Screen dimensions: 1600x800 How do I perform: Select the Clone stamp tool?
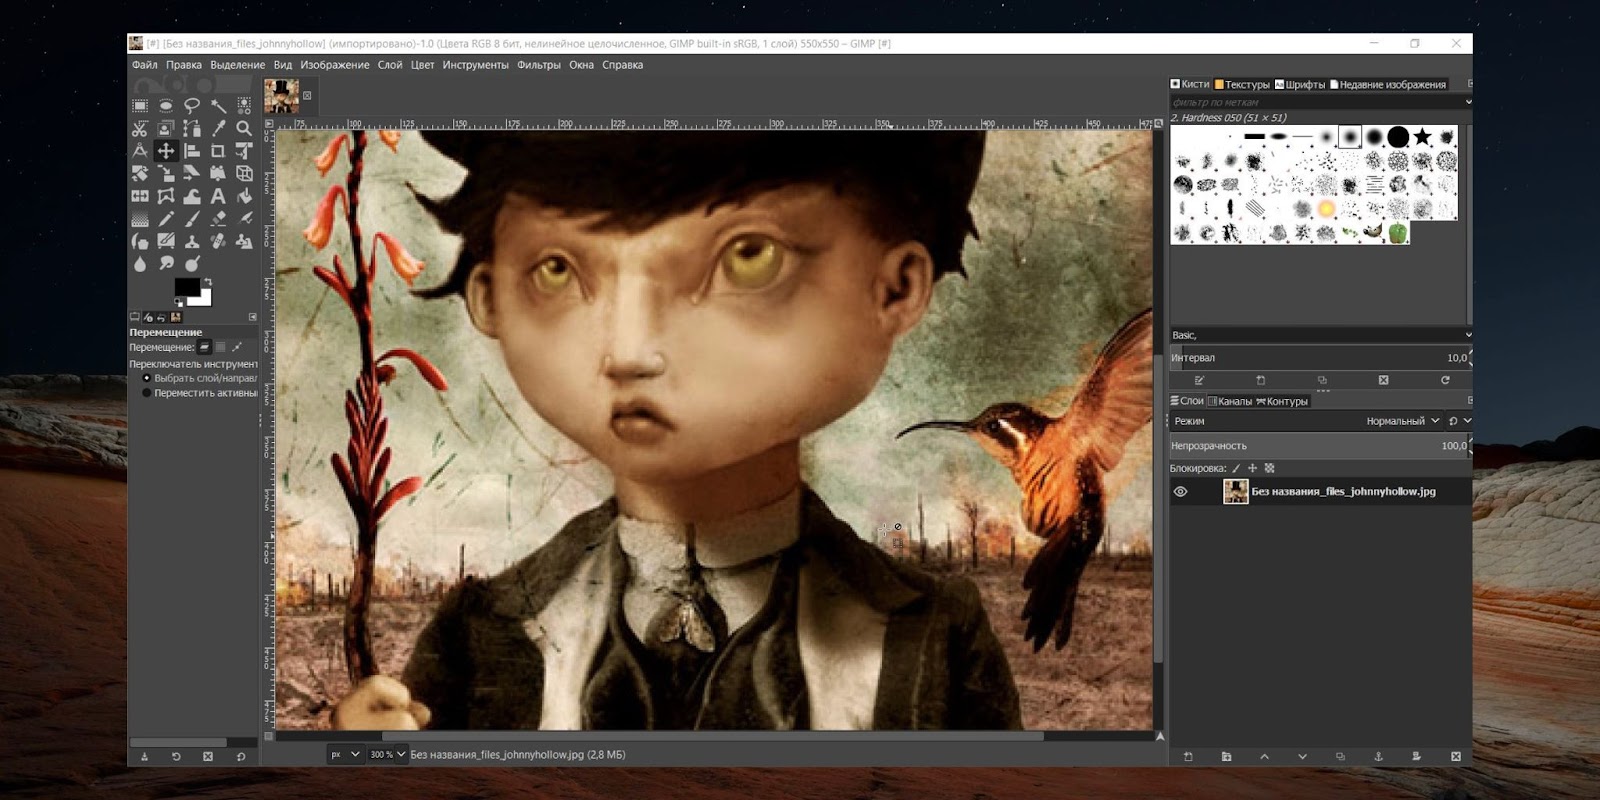click(192, 241)
